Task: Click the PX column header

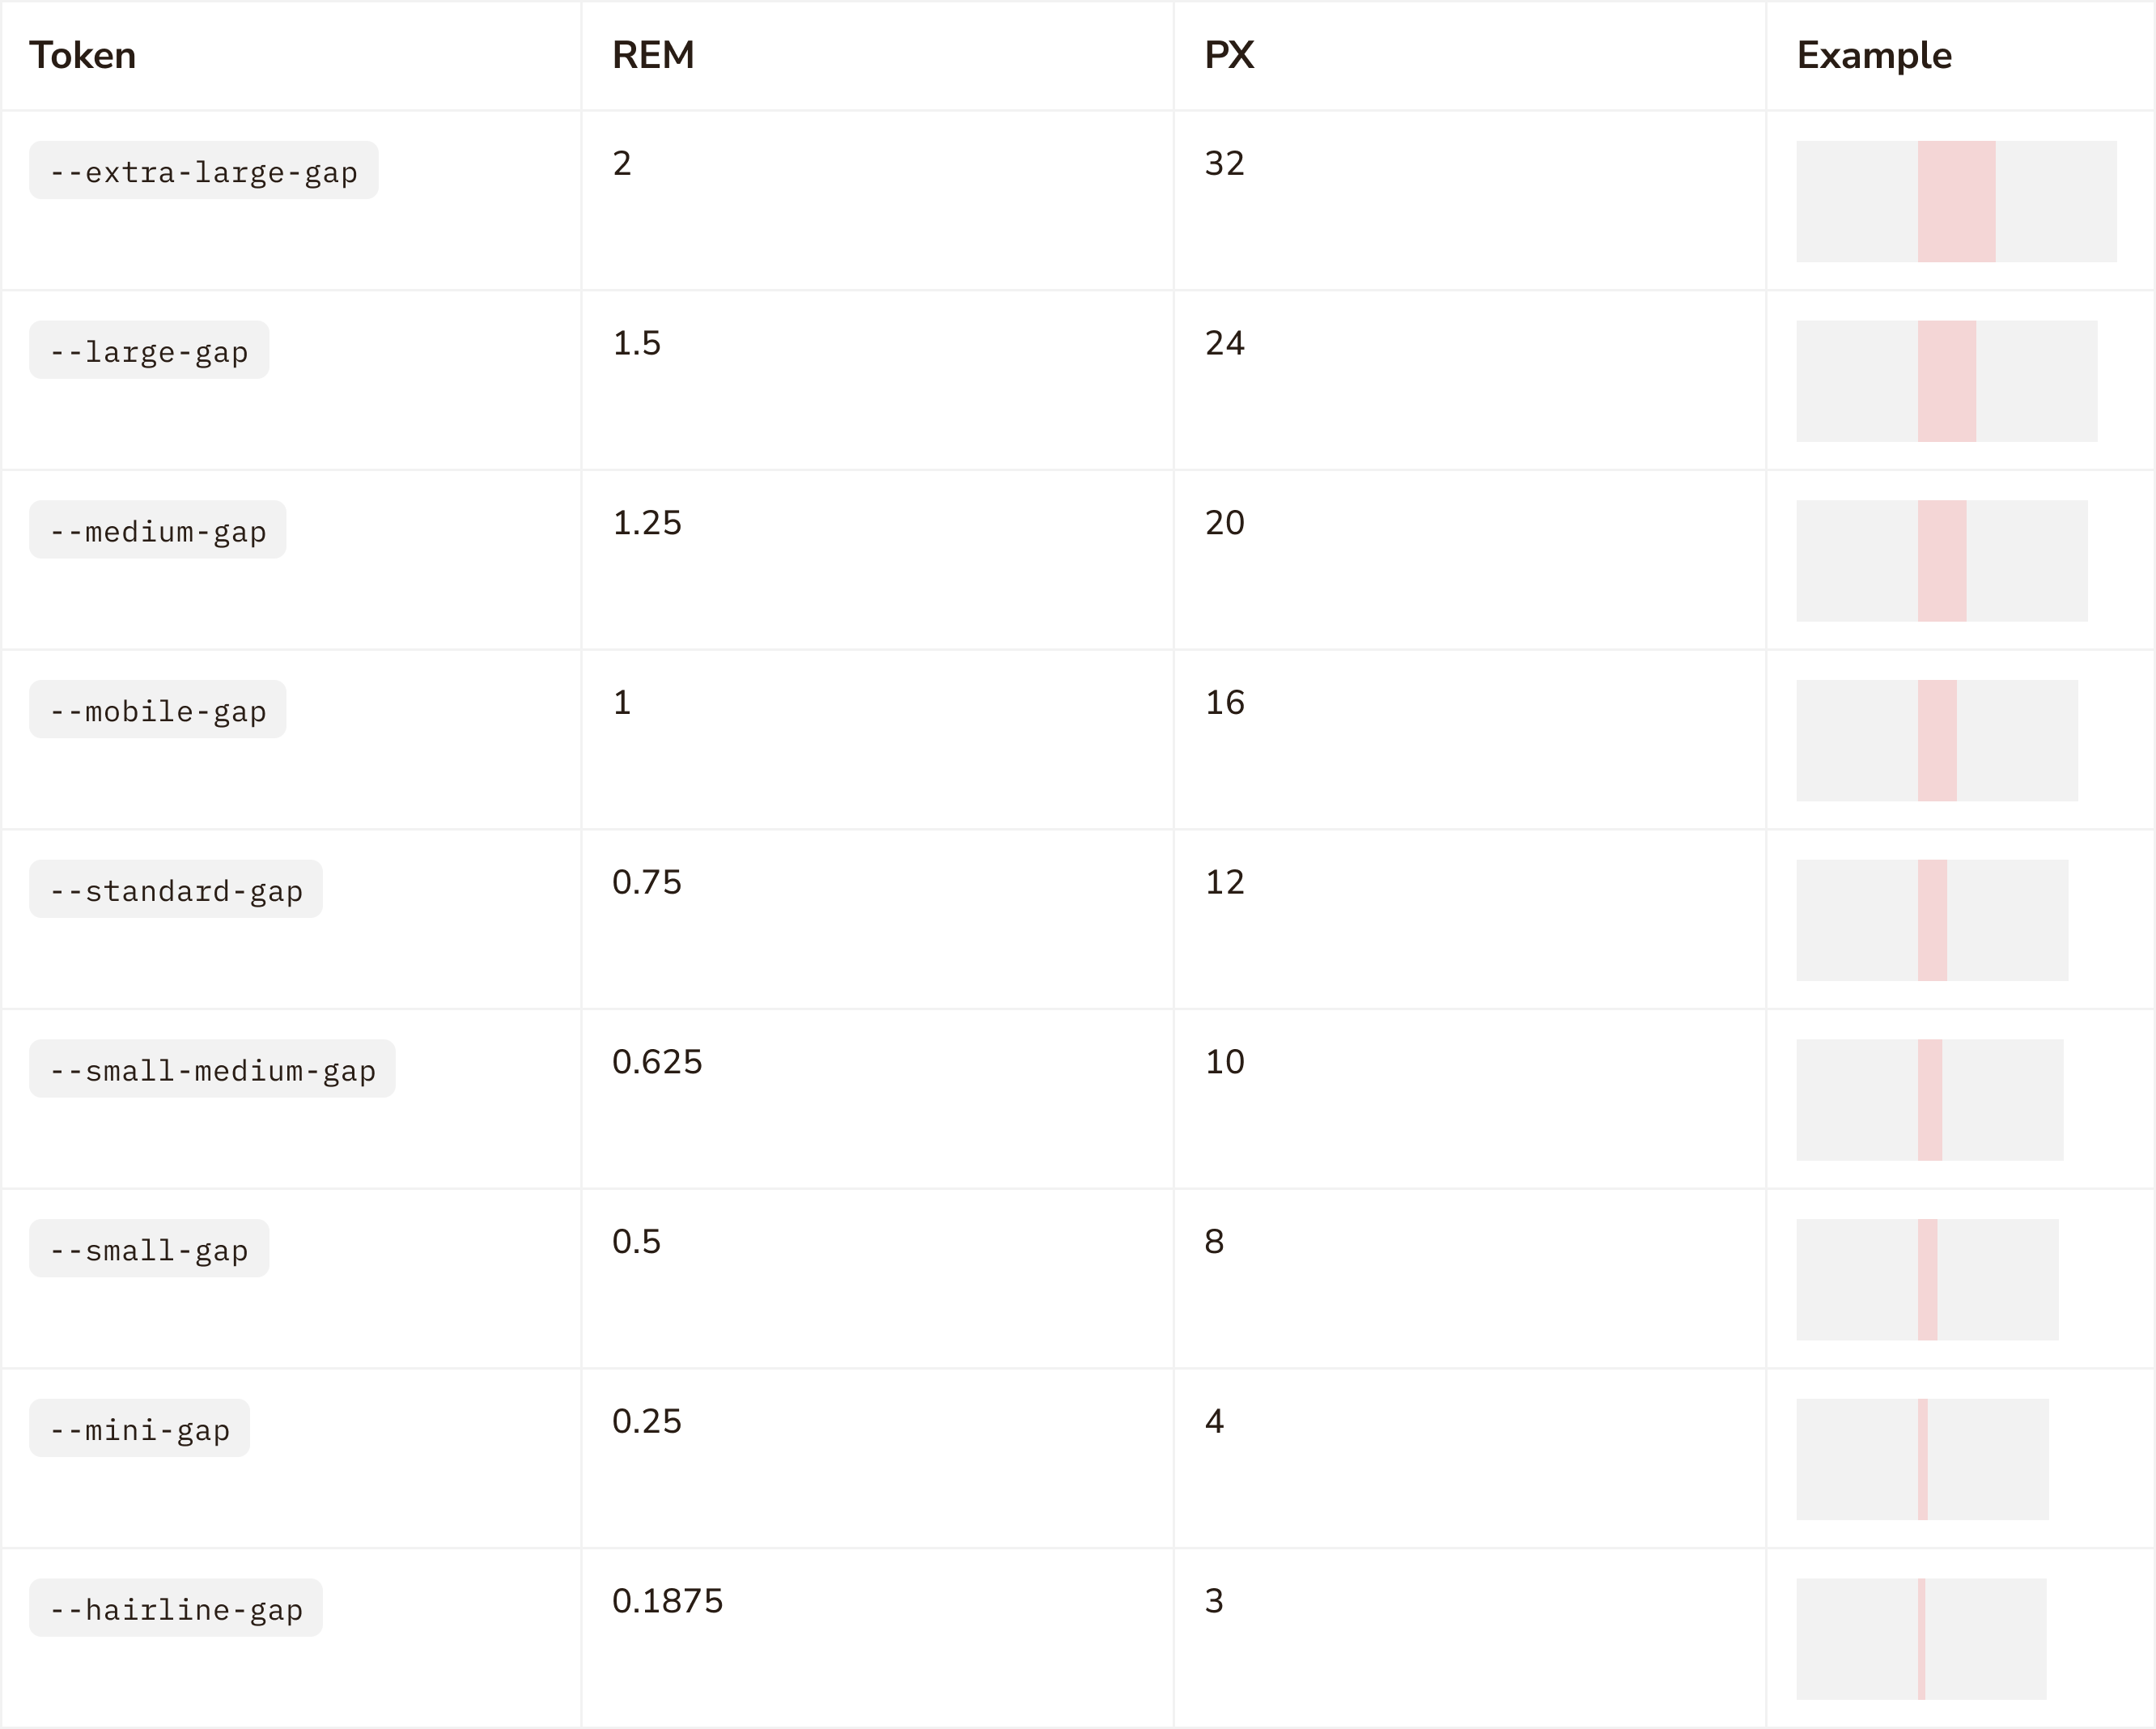Action: click(x=1229, y=55)
